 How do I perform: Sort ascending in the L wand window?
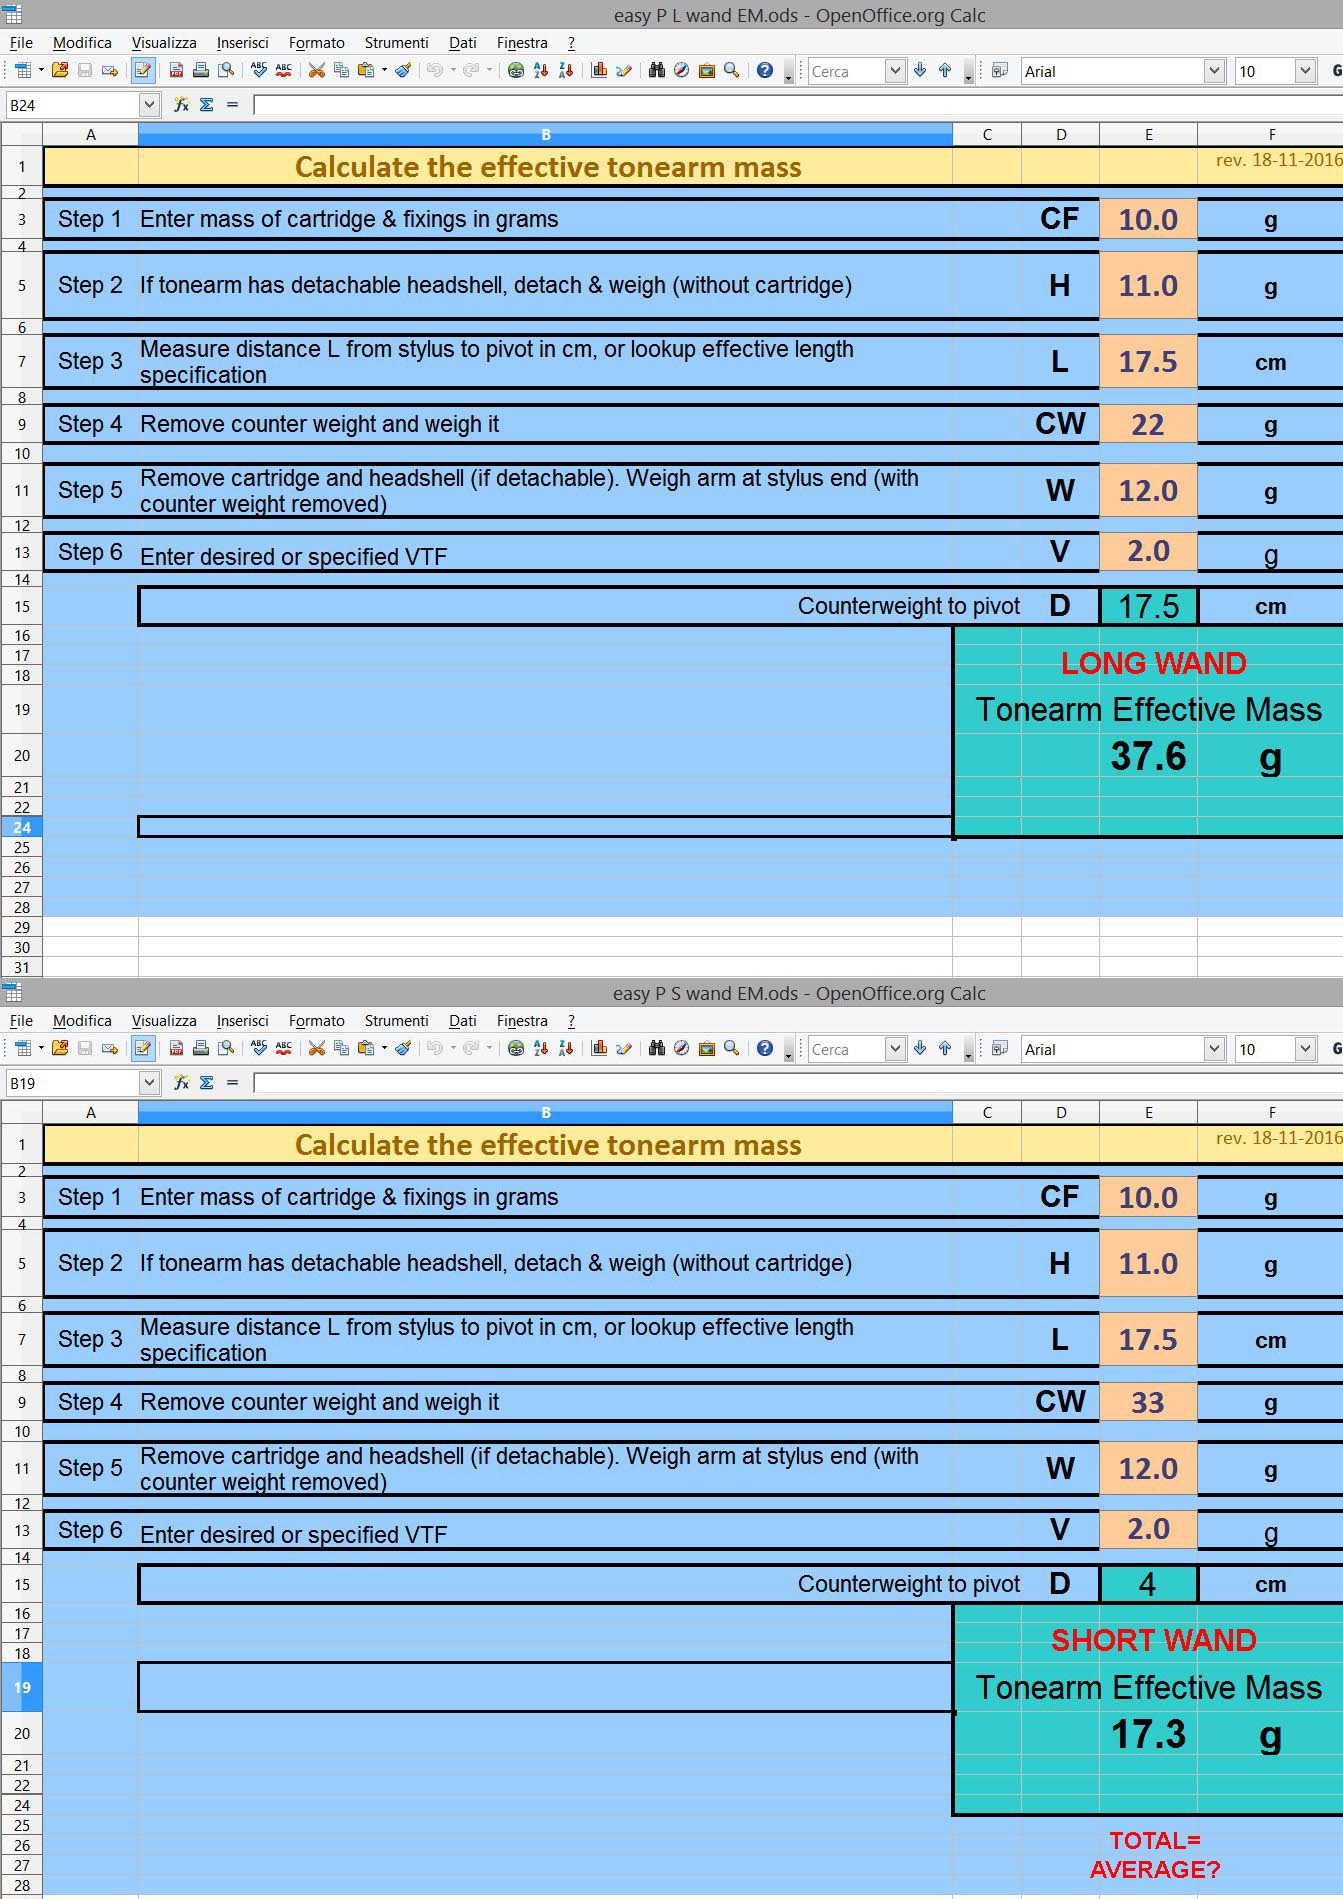541,71
